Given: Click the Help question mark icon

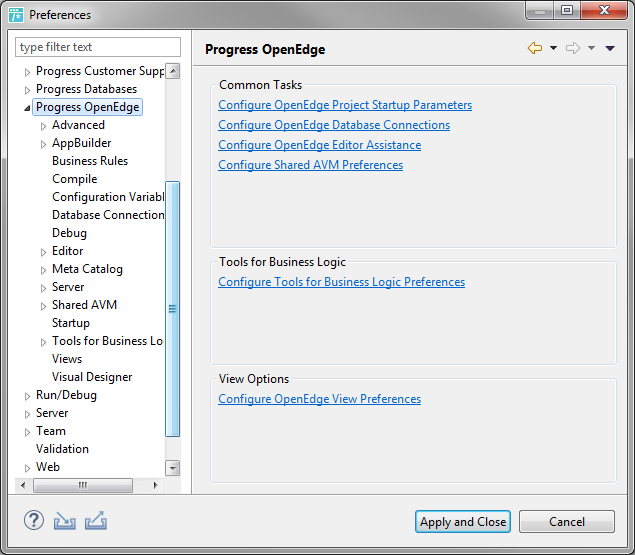Looking at the screenshot, I should 34,520.
